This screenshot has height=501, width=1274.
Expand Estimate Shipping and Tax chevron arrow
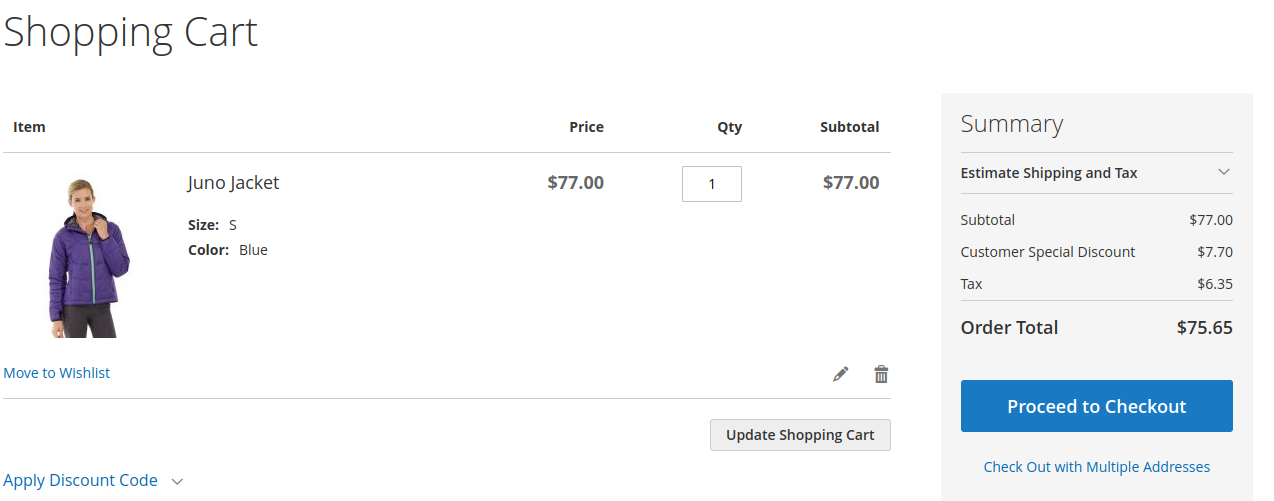click(1223, 172)
